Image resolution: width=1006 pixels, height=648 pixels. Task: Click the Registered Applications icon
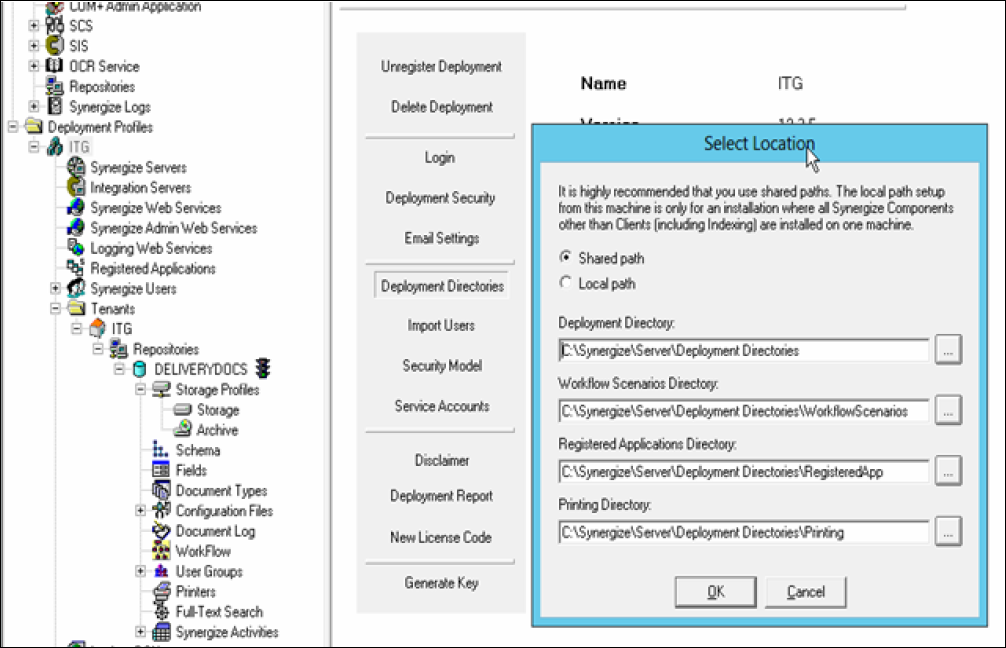point(76,268)
